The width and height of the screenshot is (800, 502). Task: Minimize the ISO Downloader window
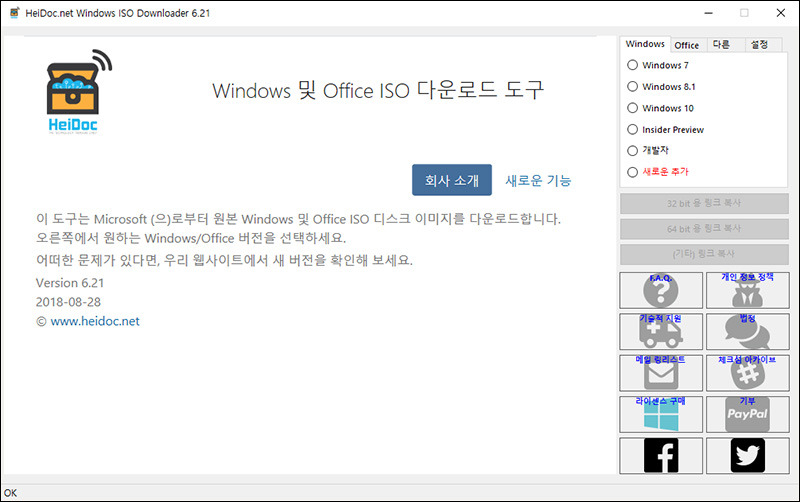pyautogui.click(x=708, y=13)
